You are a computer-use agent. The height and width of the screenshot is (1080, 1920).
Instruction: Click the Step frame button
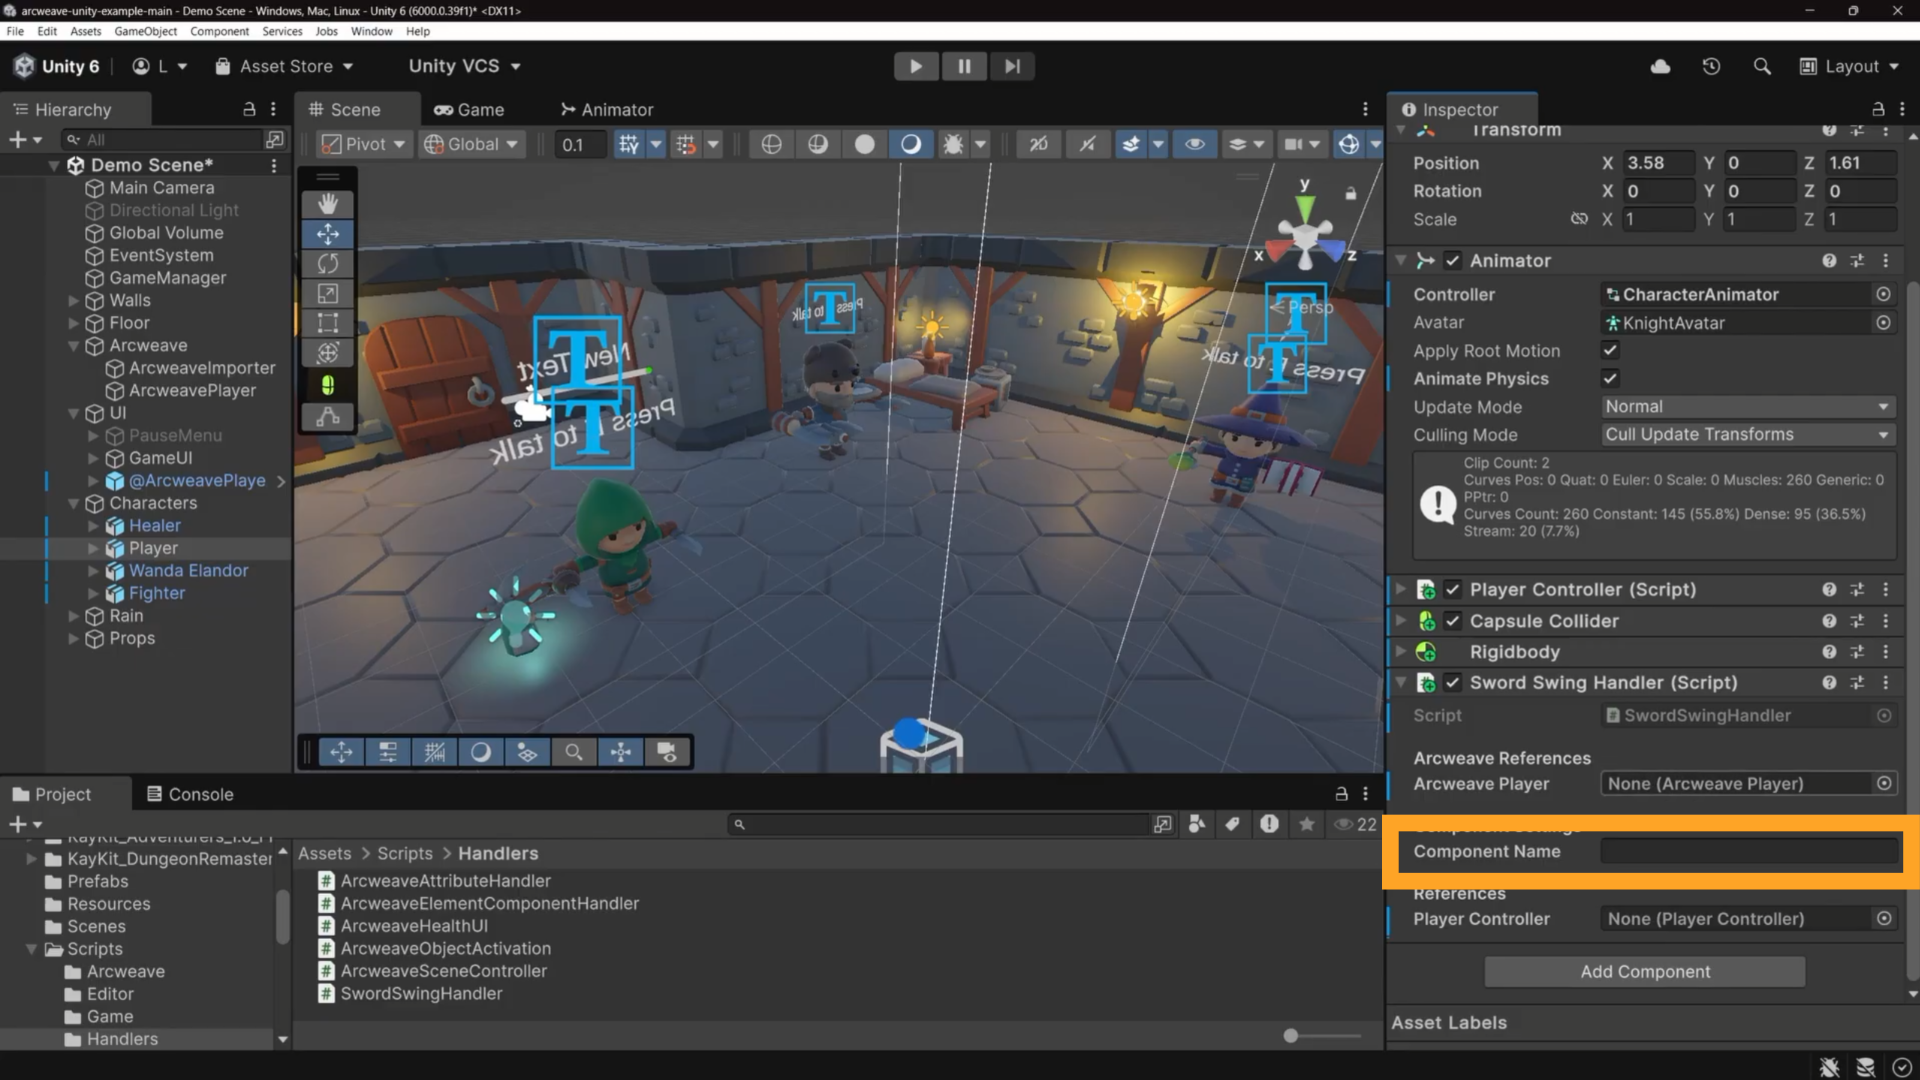click(x=1012, y=66)
